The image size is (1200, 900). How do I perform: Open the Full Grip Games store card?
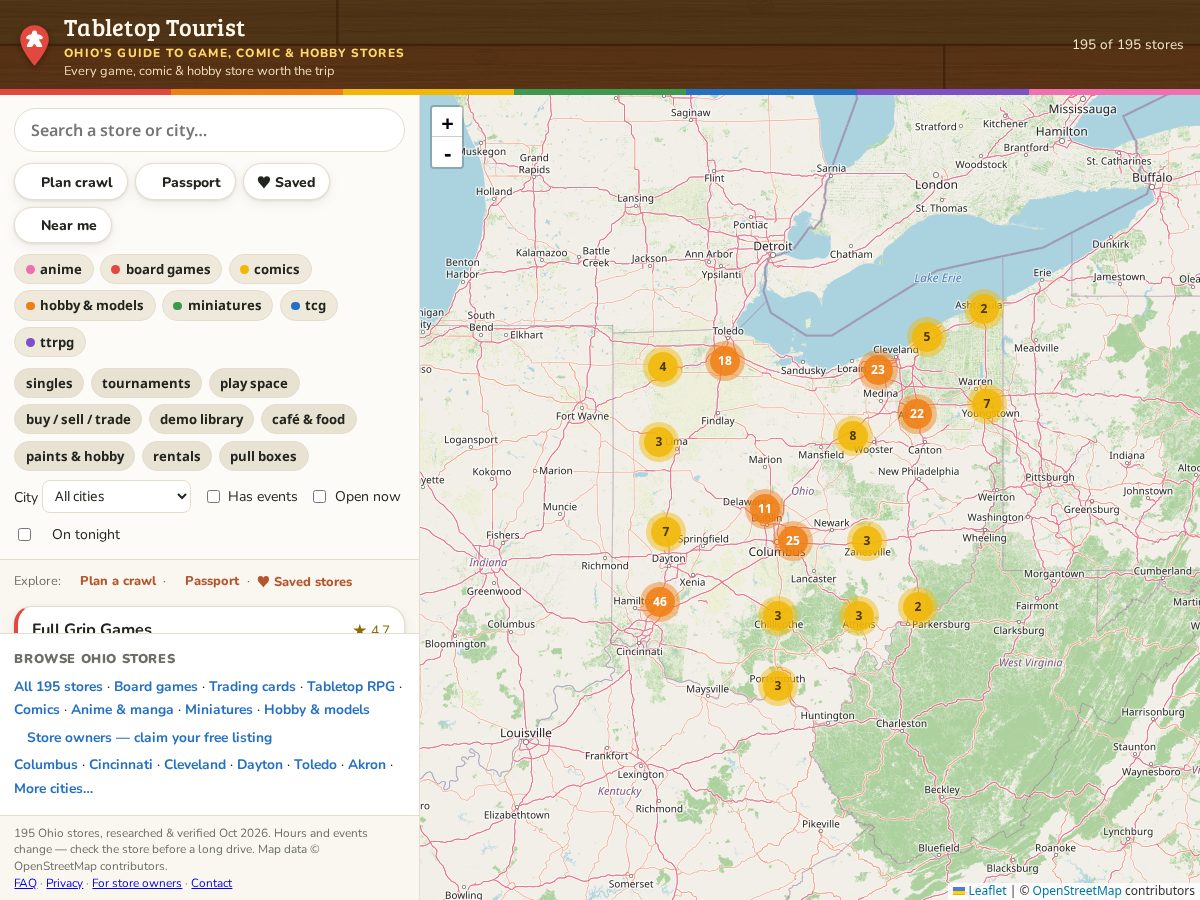click(x=209, y=621)
